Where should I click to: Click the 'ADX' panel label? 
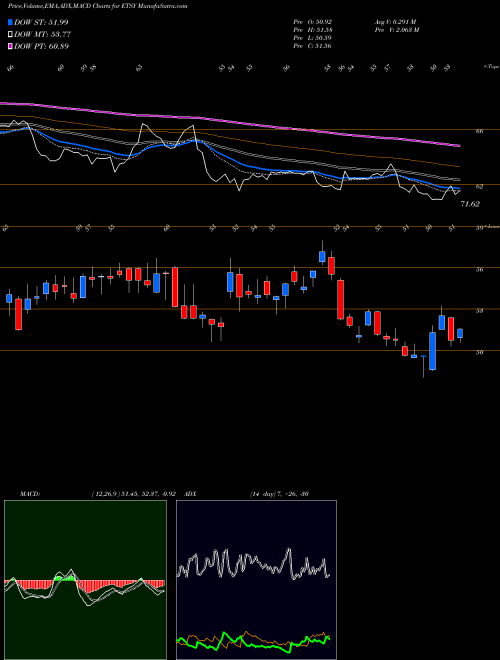click(191, 494)
